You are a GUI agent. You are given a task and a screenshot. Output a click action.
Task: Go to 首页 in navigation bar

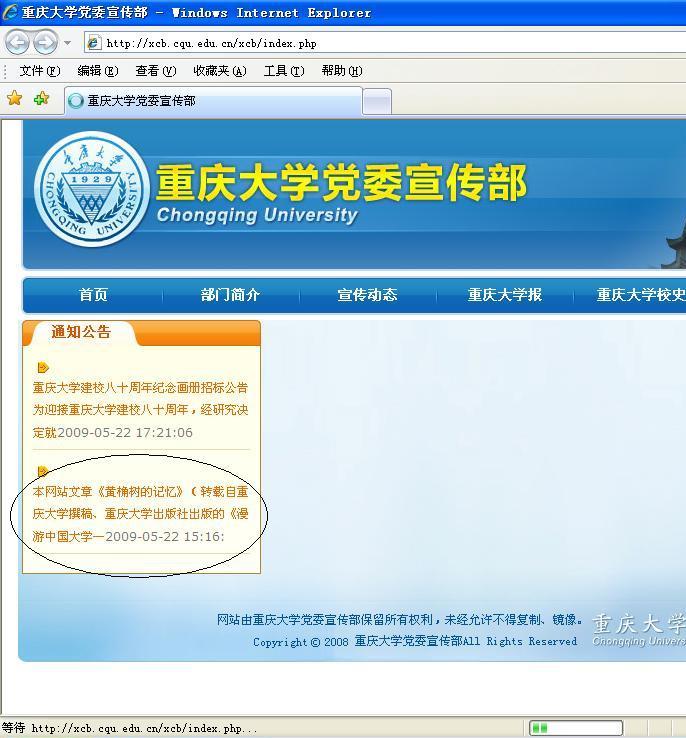click(93, 295)
